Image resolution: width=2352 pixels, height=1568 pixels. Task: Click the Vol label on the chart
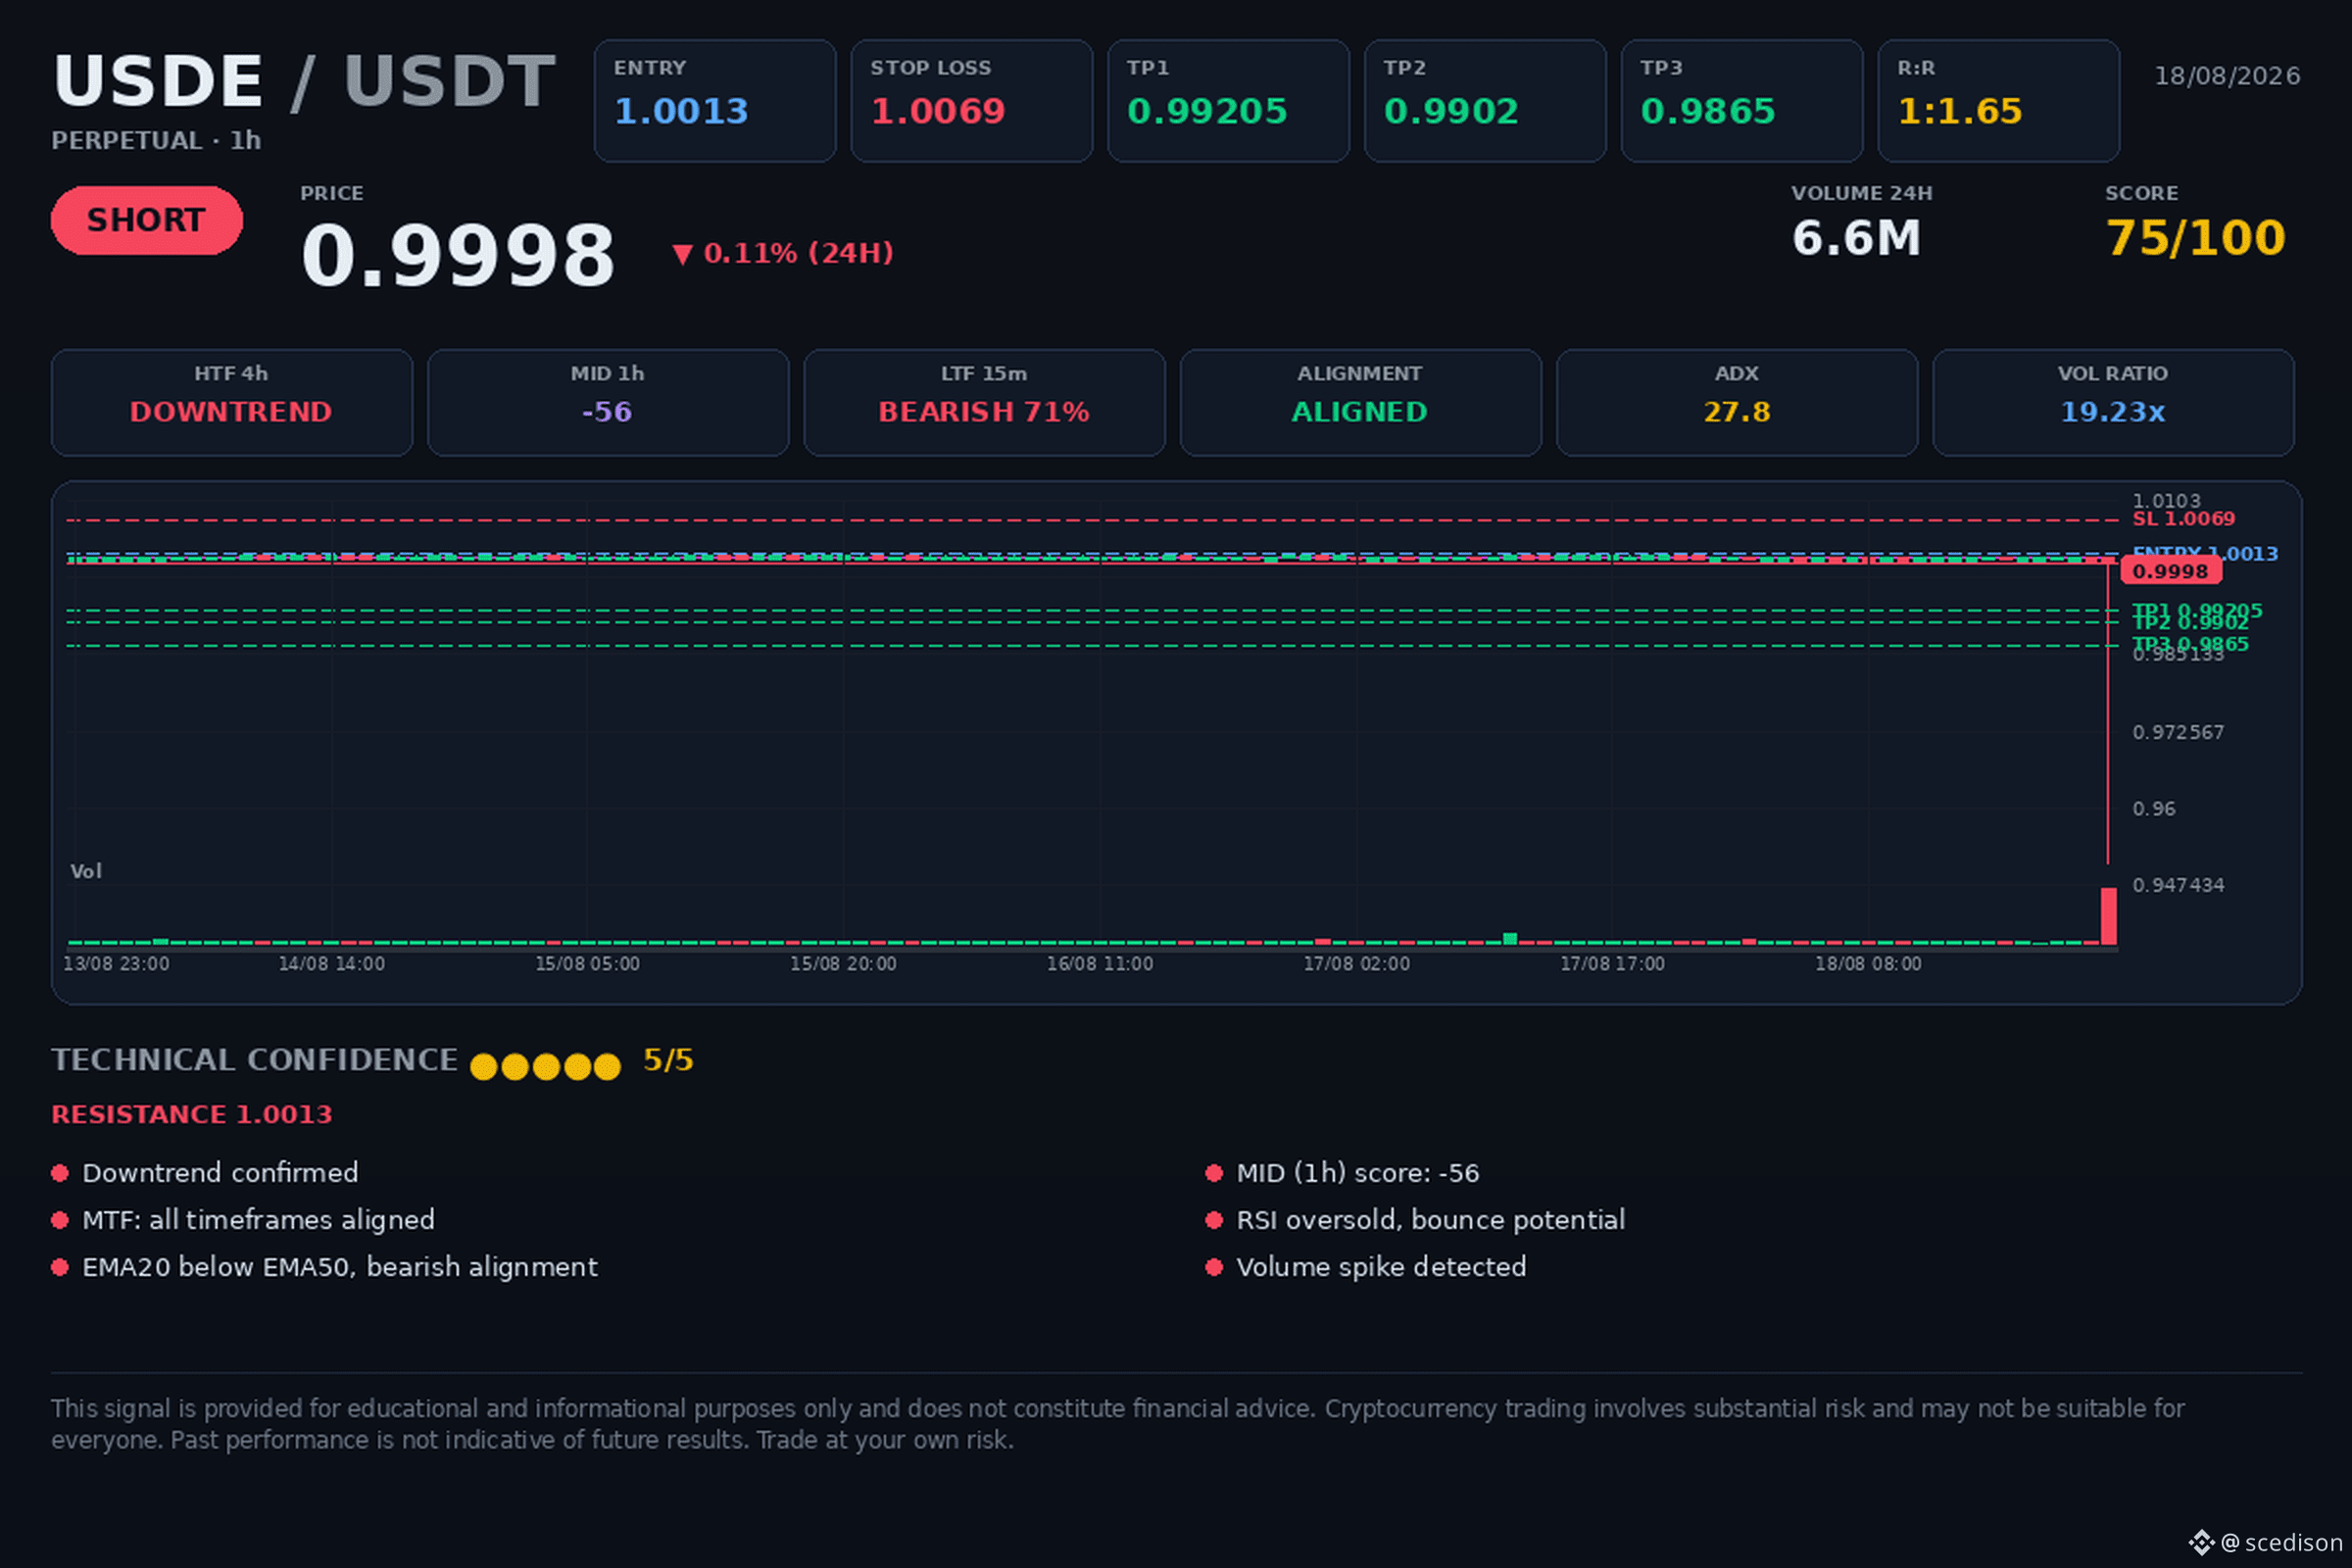(86, 871)
